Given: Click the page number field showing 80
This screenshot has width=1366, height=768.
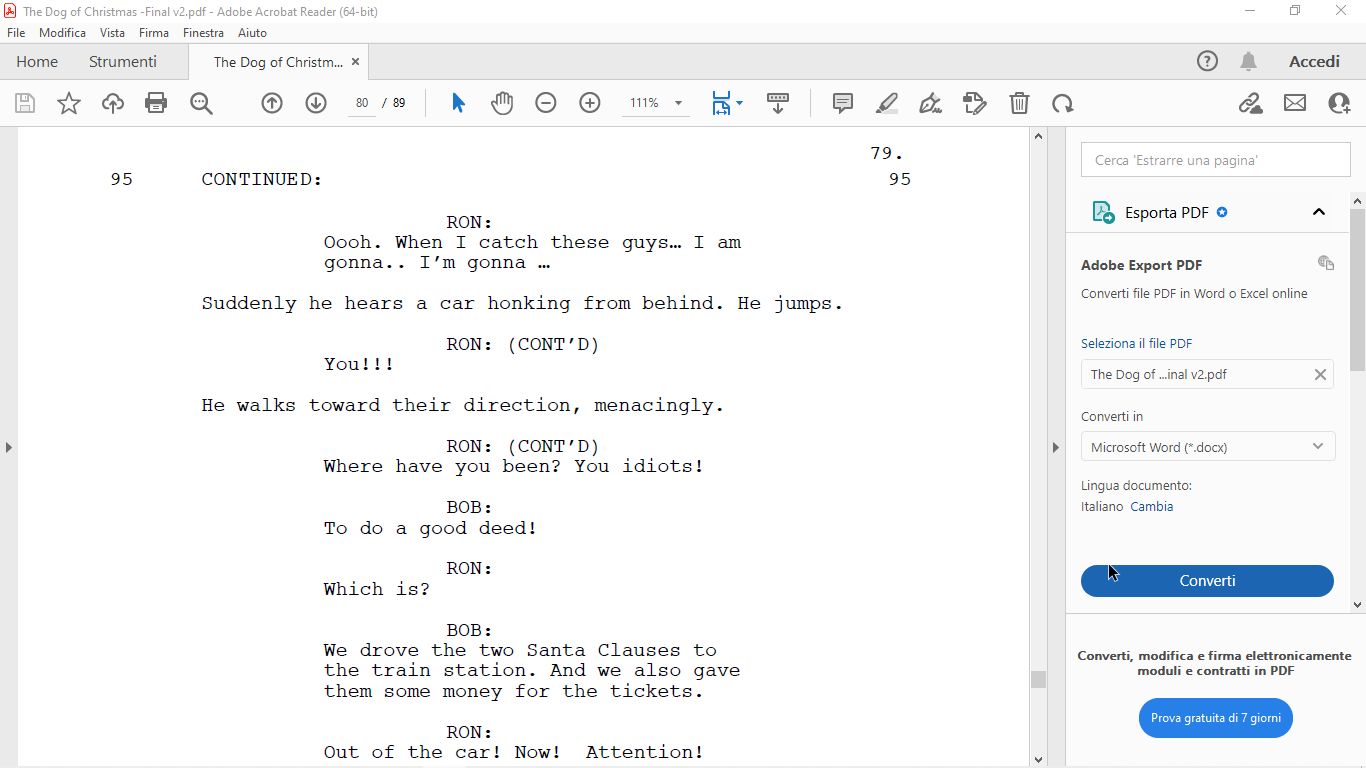Looking at the screenshot, I should click(362, 103).
